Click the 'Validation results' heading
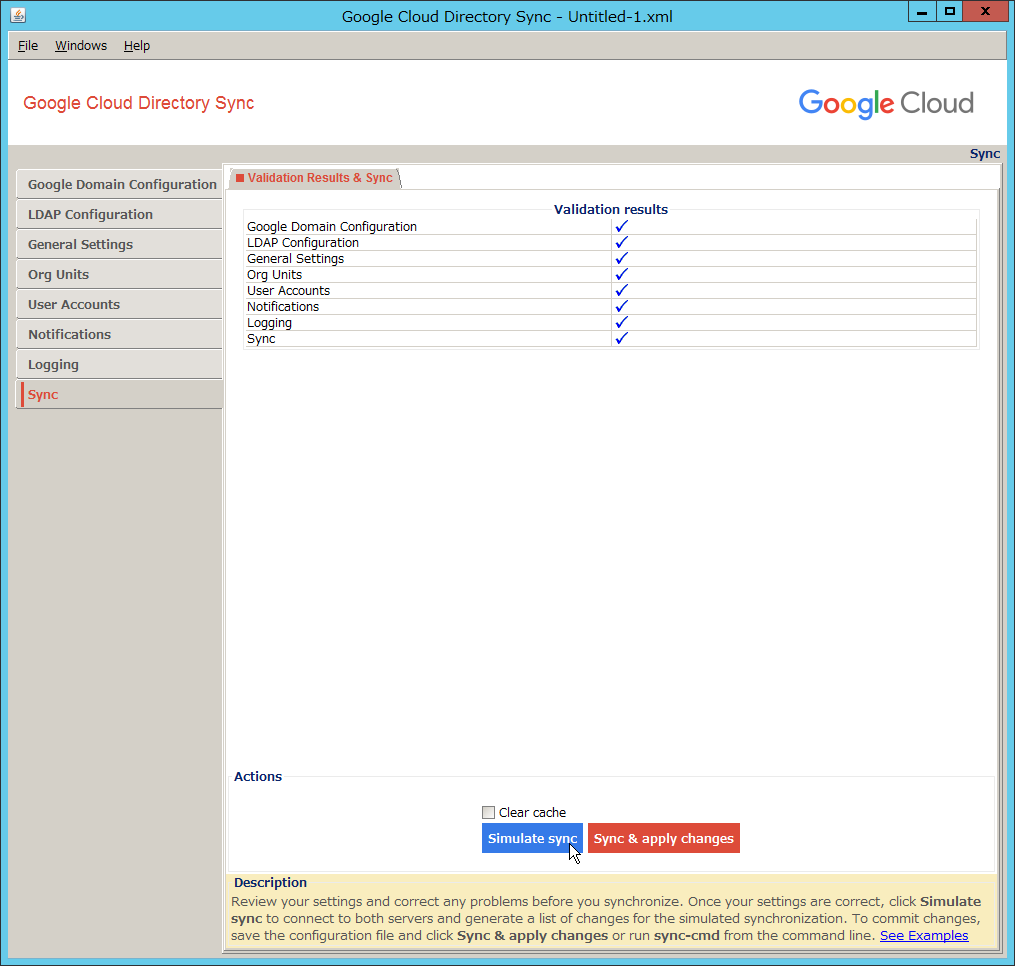The height and width of the screenshot is (966, 1015). pos(610,209)
